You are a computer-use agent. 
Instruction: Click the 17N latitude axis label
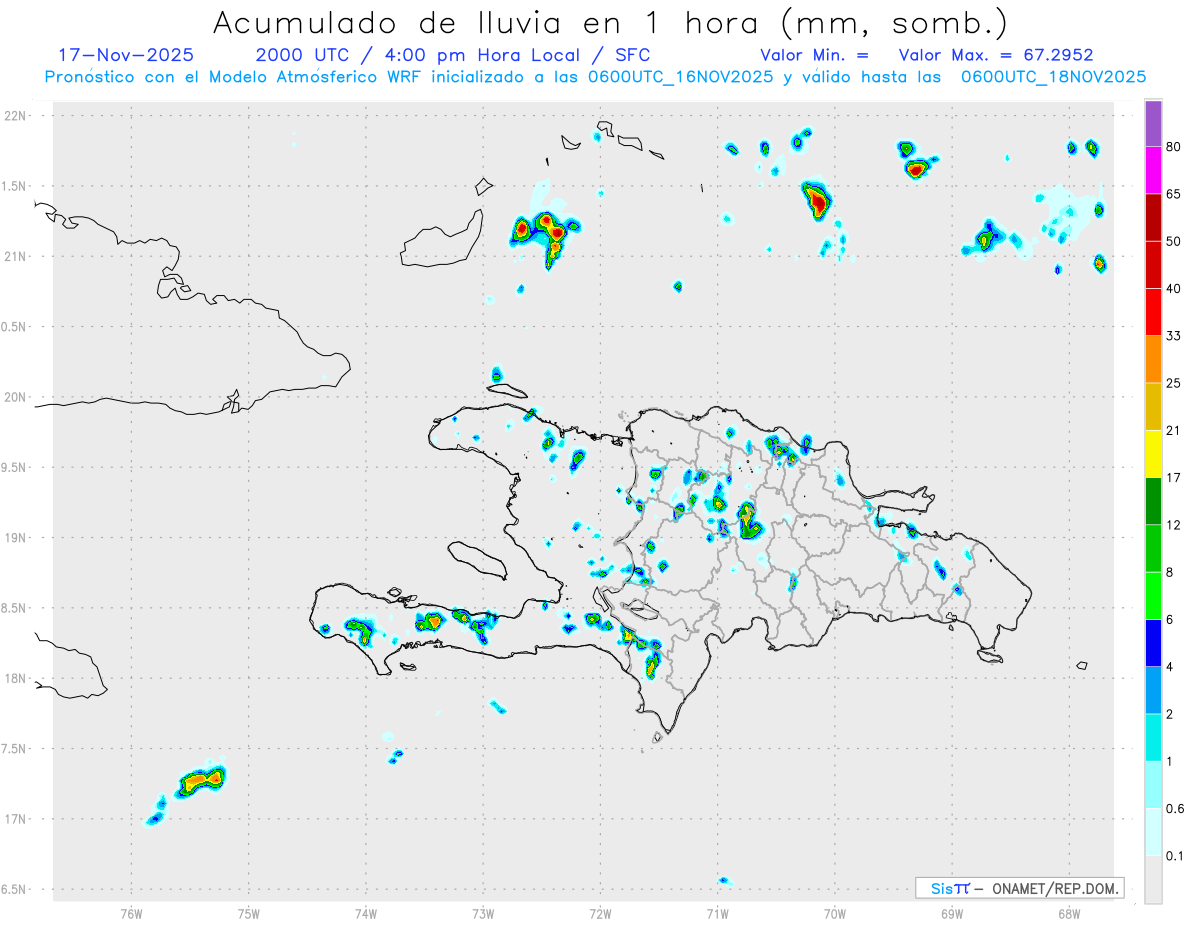[17, 819]
